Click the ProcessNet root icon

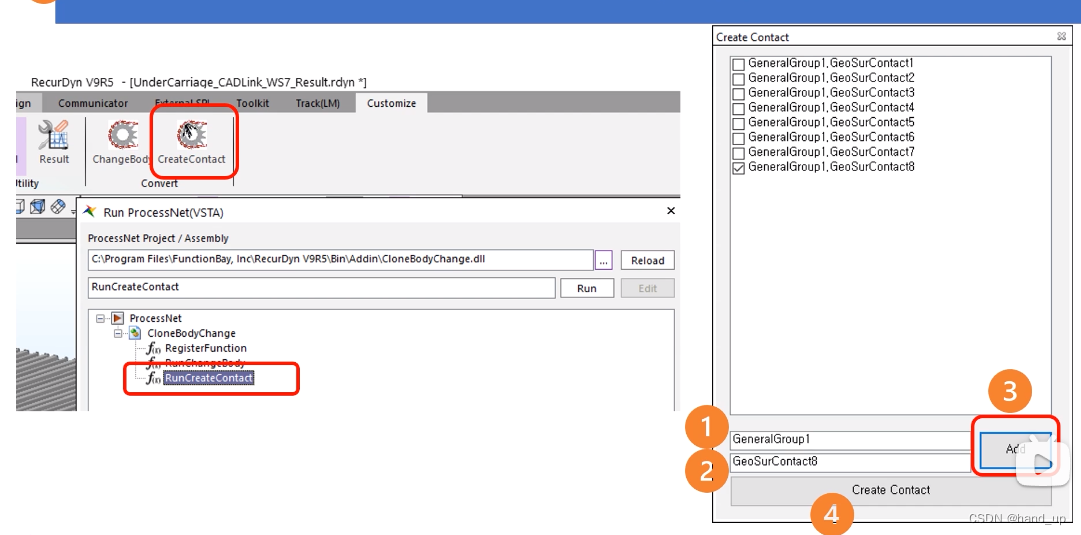click(x=117, y=319)
